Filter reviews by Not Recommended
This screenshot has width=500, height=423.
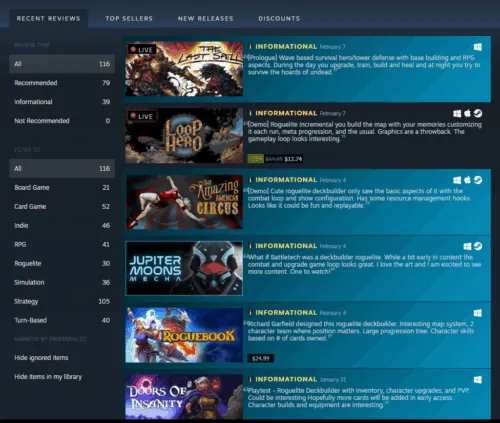(x=62, y=121)
